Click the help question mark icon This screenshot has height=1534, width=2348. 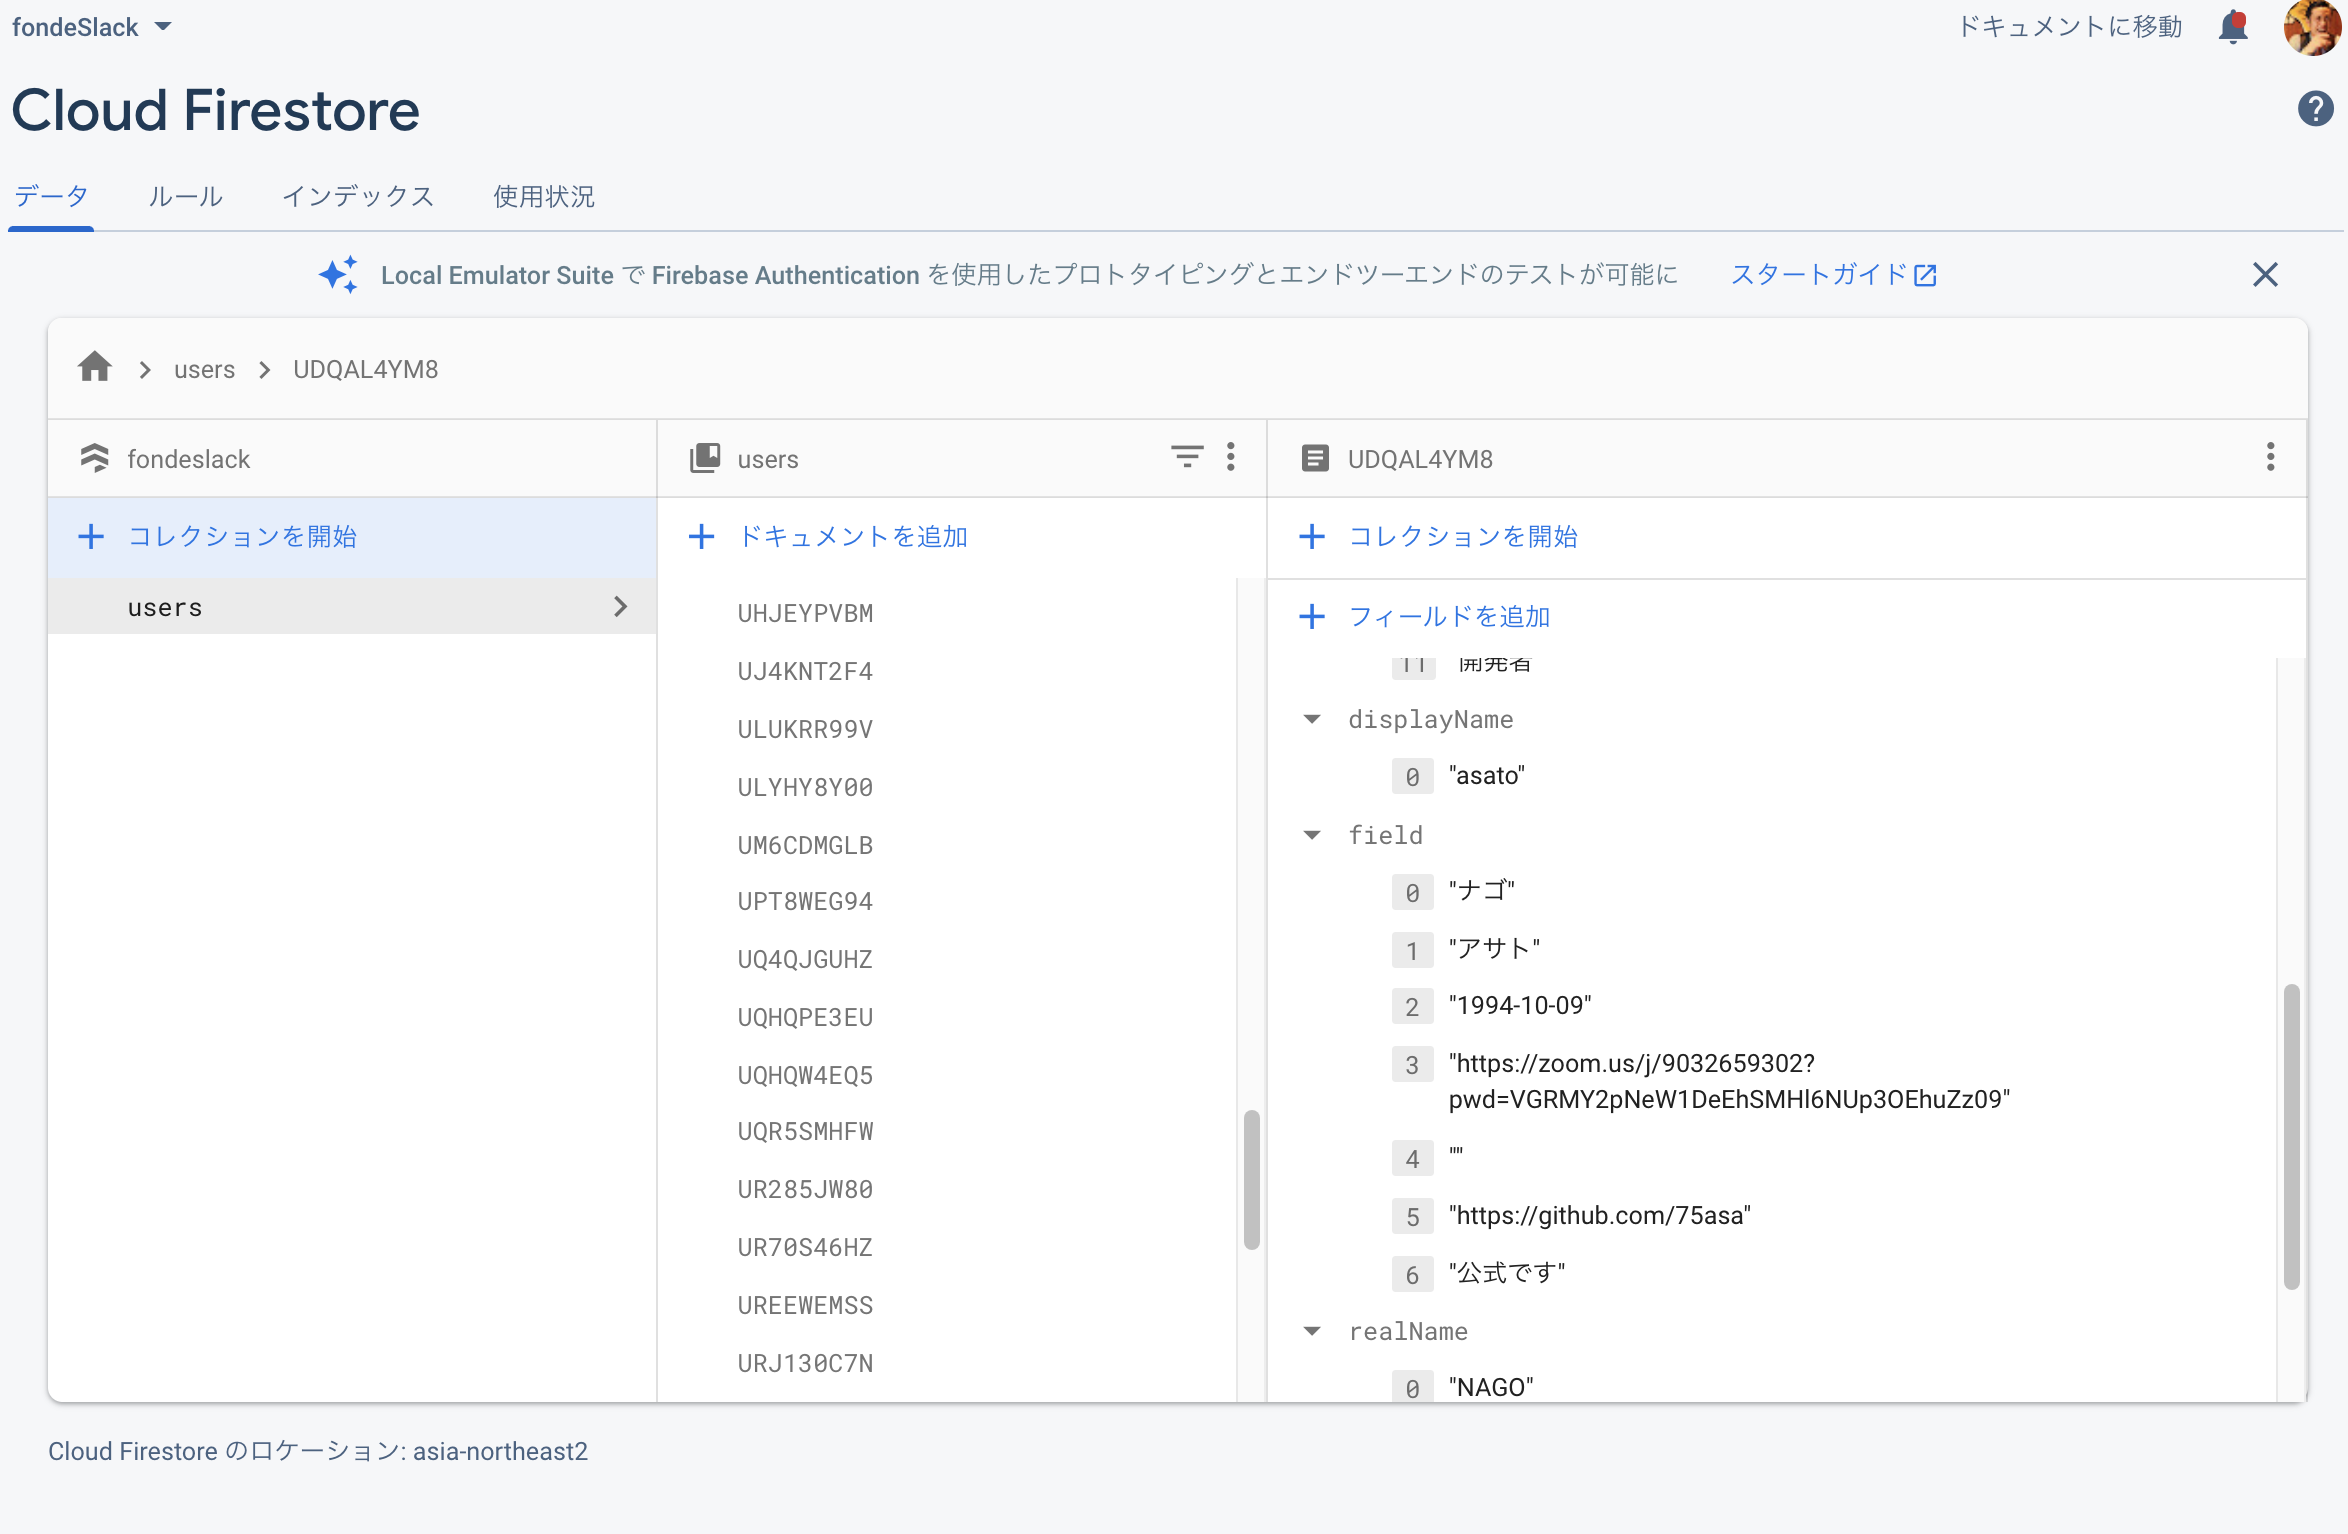pos(2314,108)
